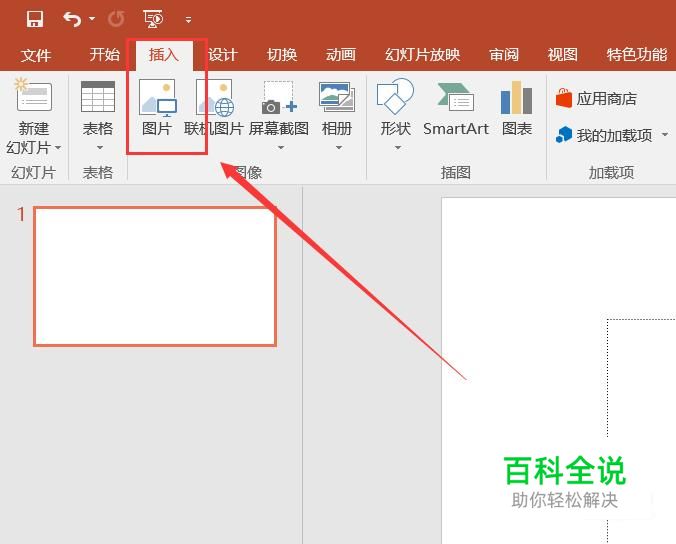The height and width of the screenshot is (544, 676).
Task: Select slide 1 thumbnail in the panel
Action: (155, 276)
